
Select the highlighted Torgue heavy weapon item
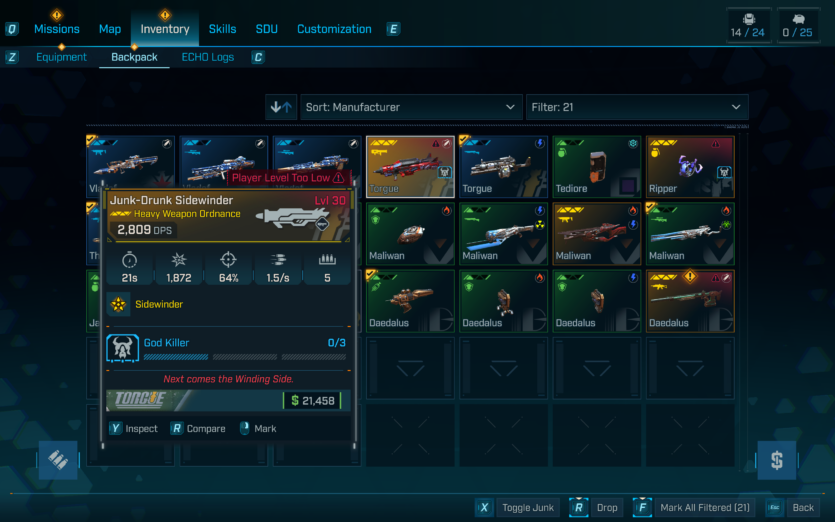coord(410,167)
